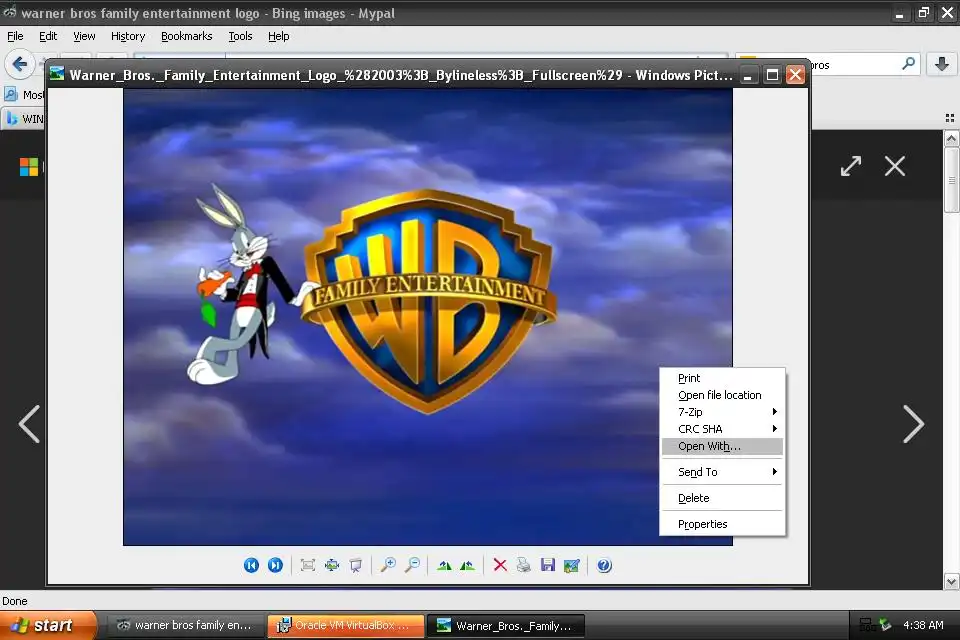Screen dimensions: 960x640
Task: Click the printer icon in viewer toolbar
Action: 523,565
